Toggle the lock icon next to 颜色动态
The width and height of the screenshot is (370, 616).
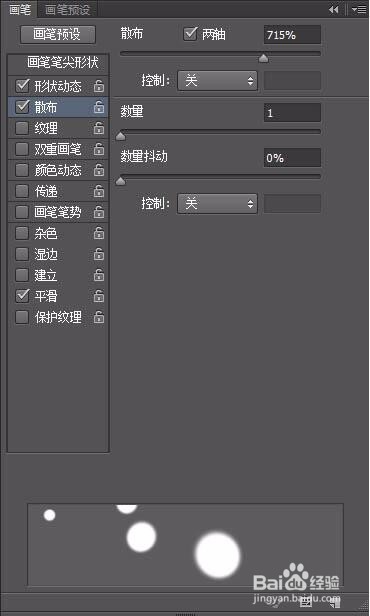[99, 170]
